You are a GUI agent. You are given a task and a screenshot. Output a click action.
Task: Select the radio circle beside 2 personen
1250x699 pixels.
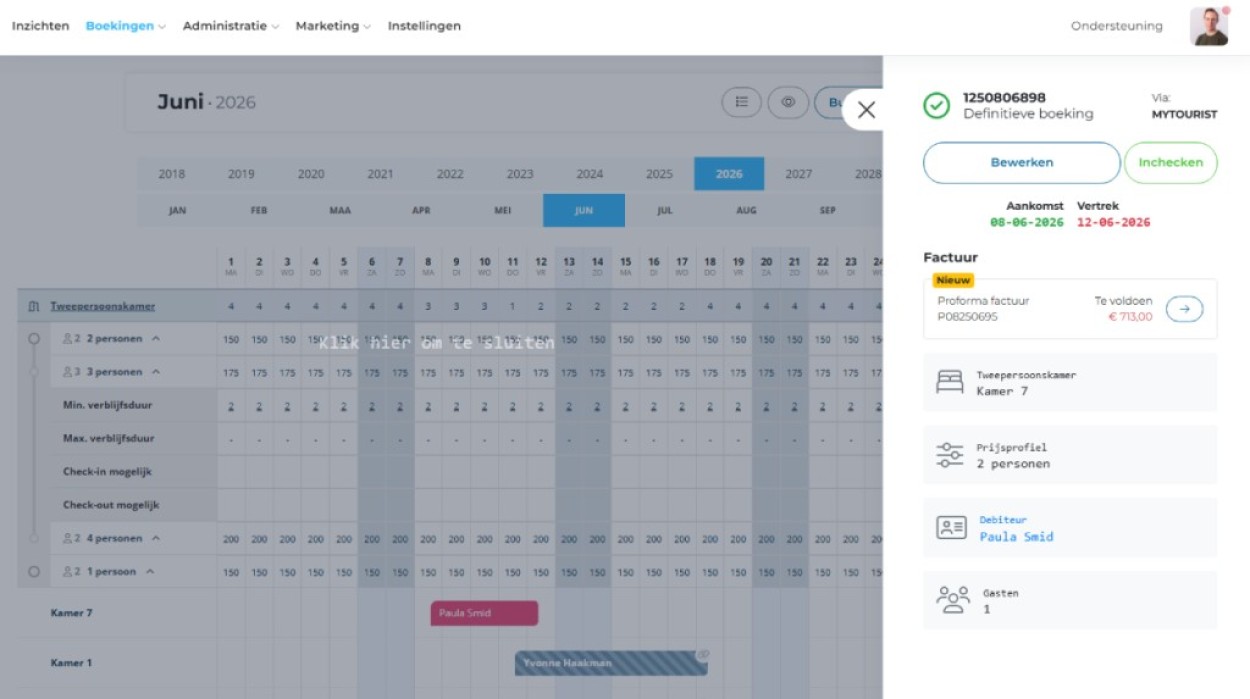pos(34,339)
